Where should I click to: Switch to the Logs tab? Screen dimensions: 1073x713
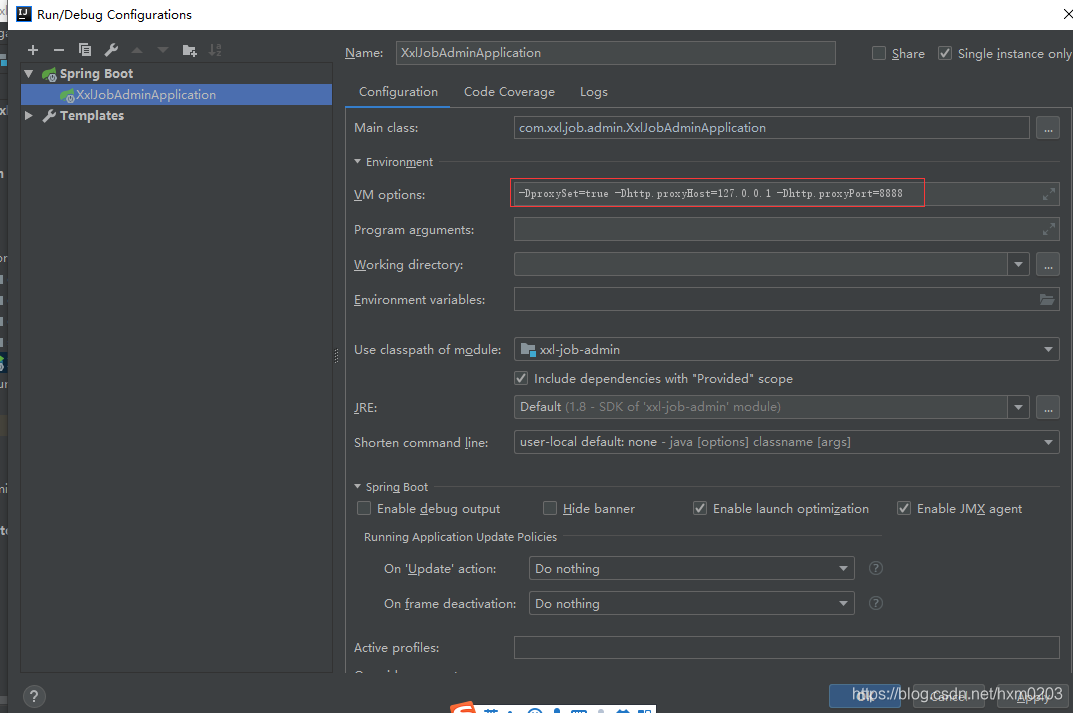coord(593,92)
